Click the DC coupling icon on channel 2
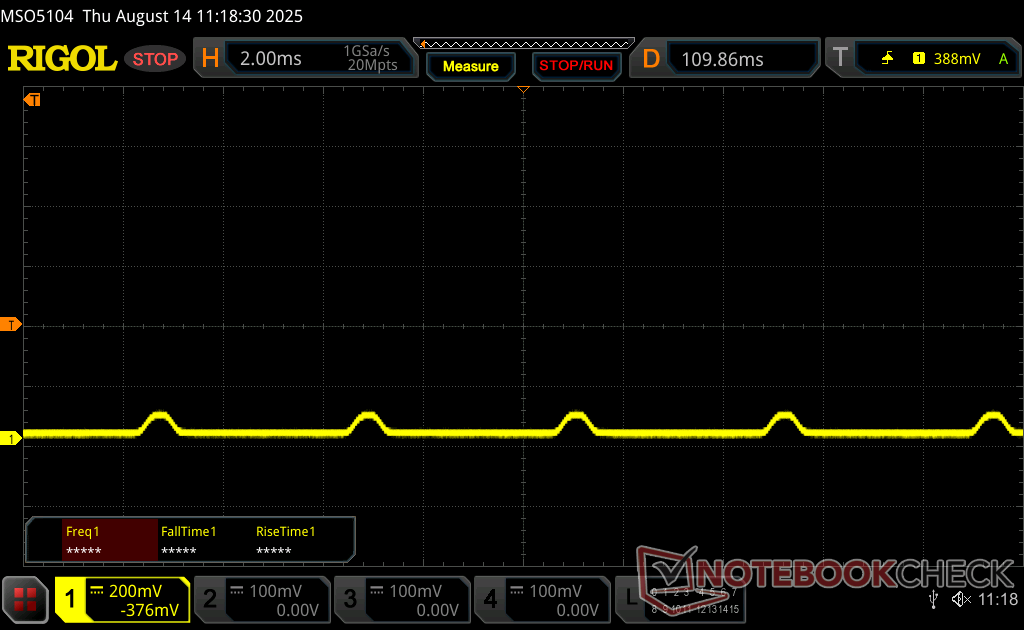Screen dimensions: 1024x630 pyautogui.click(x=237, y=591)
